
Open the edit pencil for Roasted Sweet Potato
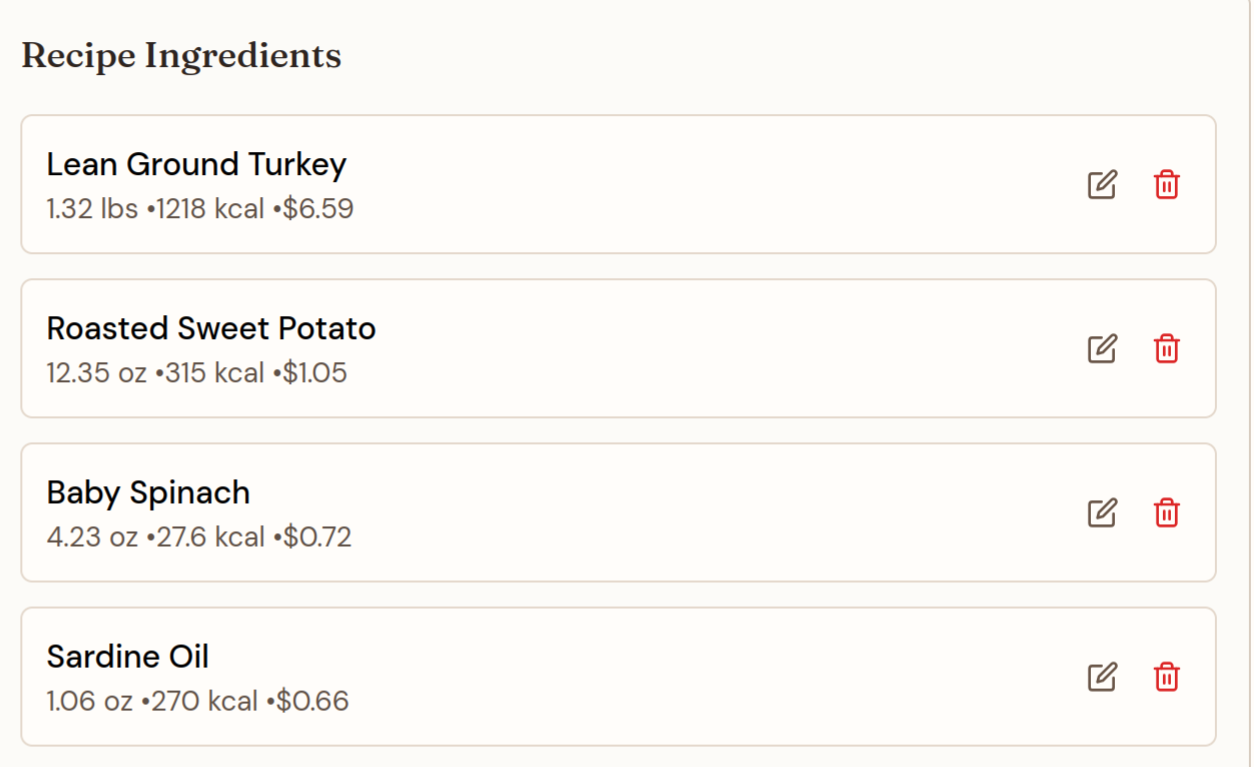point(1101,349)
